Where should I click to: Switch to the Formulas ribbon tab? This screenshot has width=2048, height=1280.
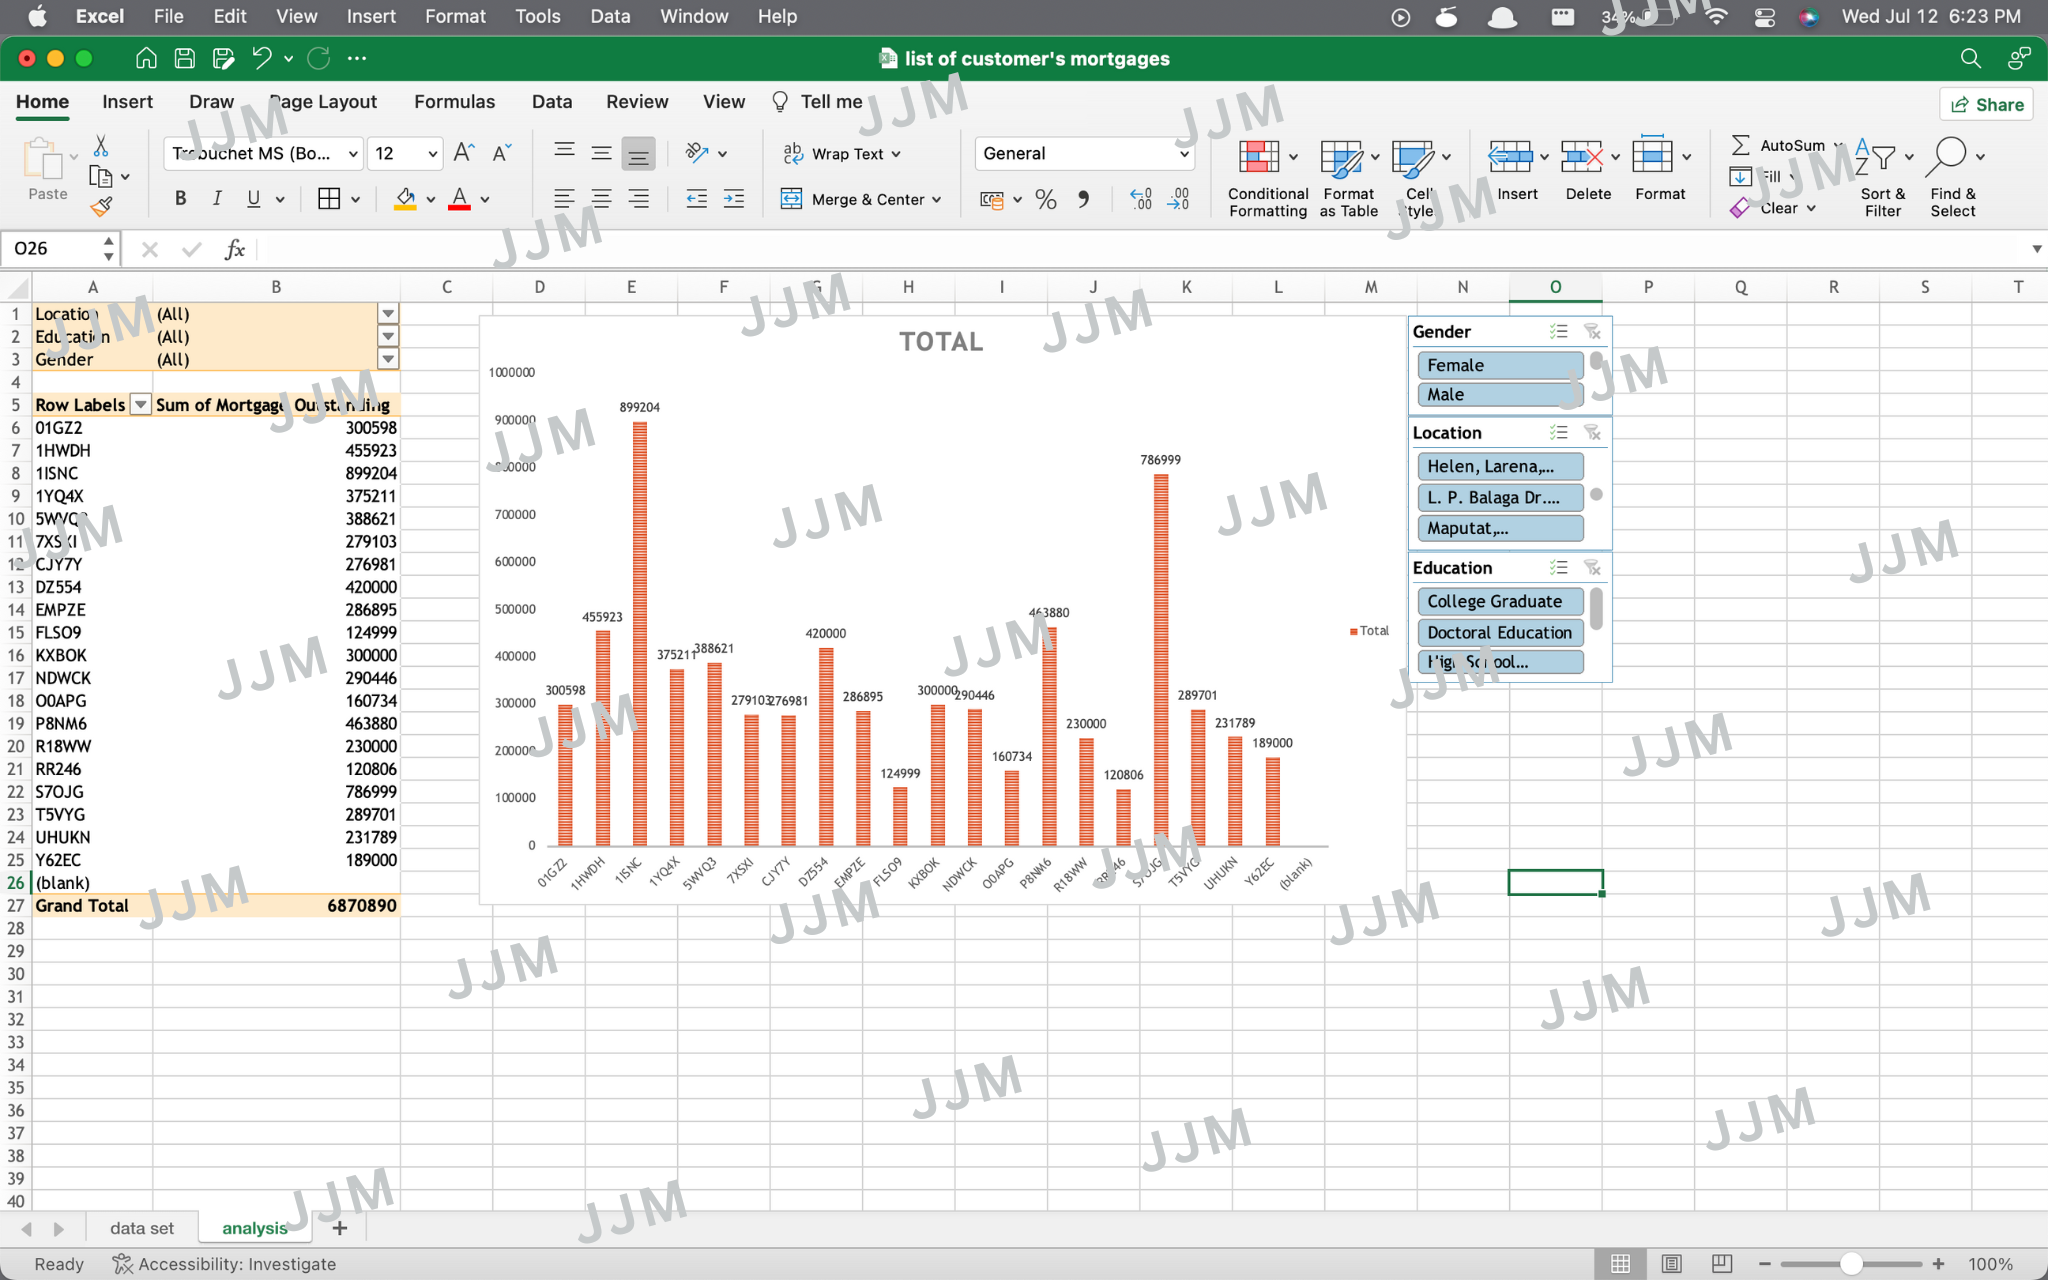(x=454, y=102)
